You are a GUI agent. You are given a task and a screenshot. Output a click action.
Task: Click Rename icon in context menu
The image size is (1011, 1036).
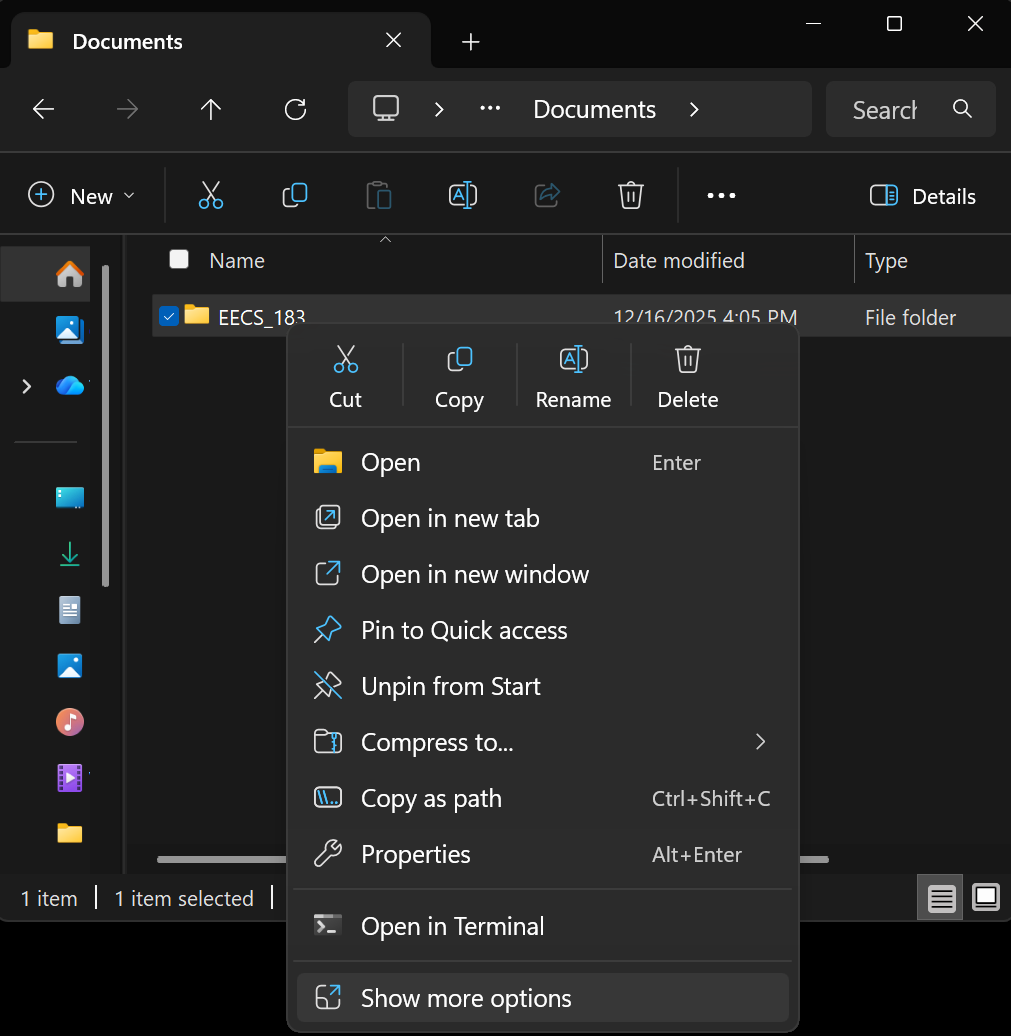click(x=574, y=359)
